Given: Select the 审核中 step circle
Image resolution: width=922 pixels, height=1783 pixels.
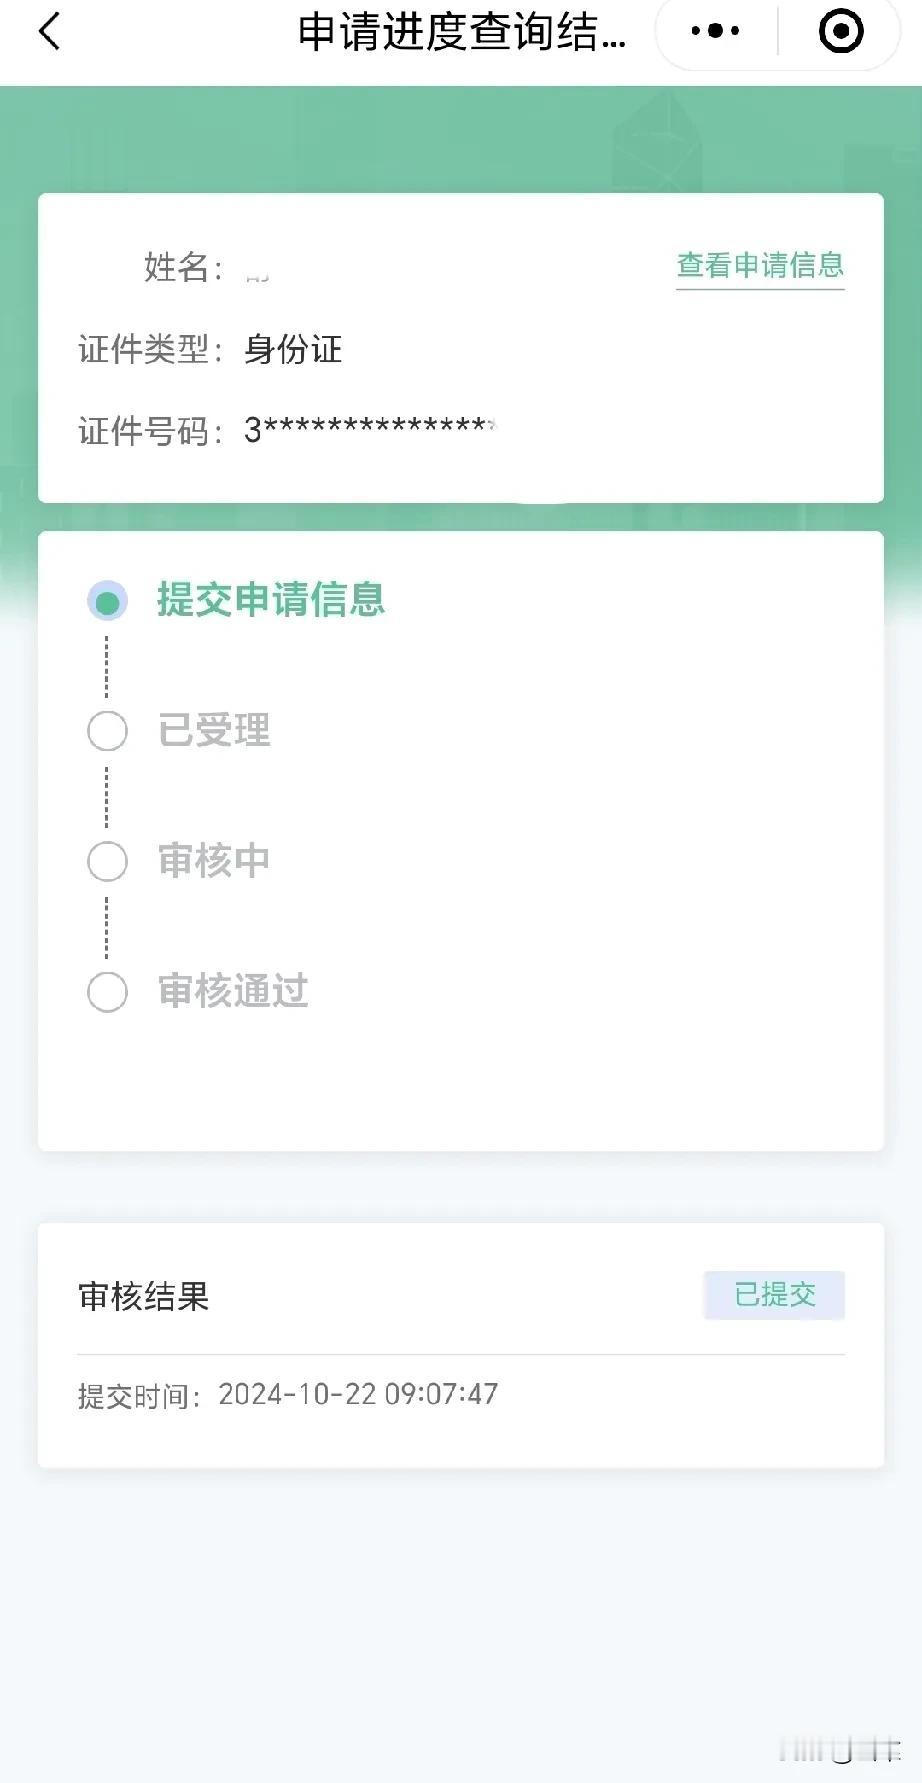Looking at the screenshot, I should point(107,861).
